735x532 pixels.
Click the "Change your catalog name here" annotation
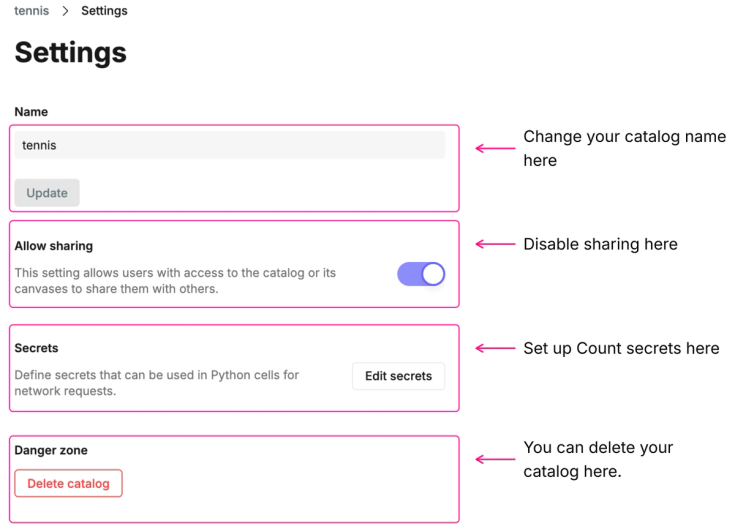click(624, 148)
